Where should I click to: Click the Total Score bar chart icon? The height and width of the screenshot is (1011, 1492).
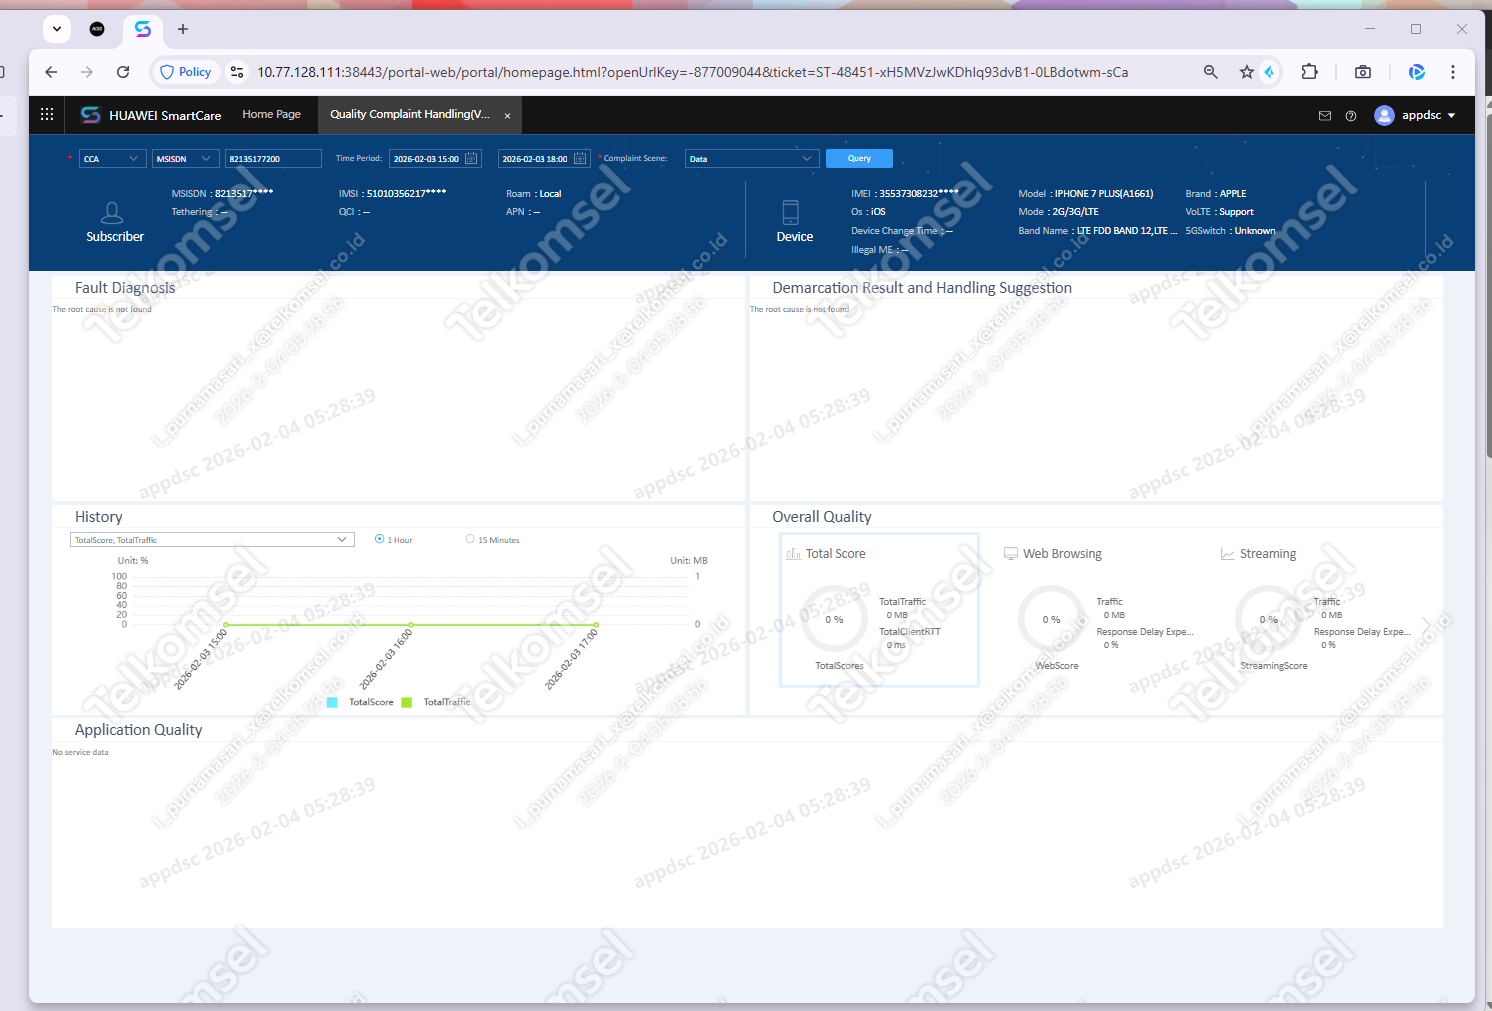click(794, 554)
